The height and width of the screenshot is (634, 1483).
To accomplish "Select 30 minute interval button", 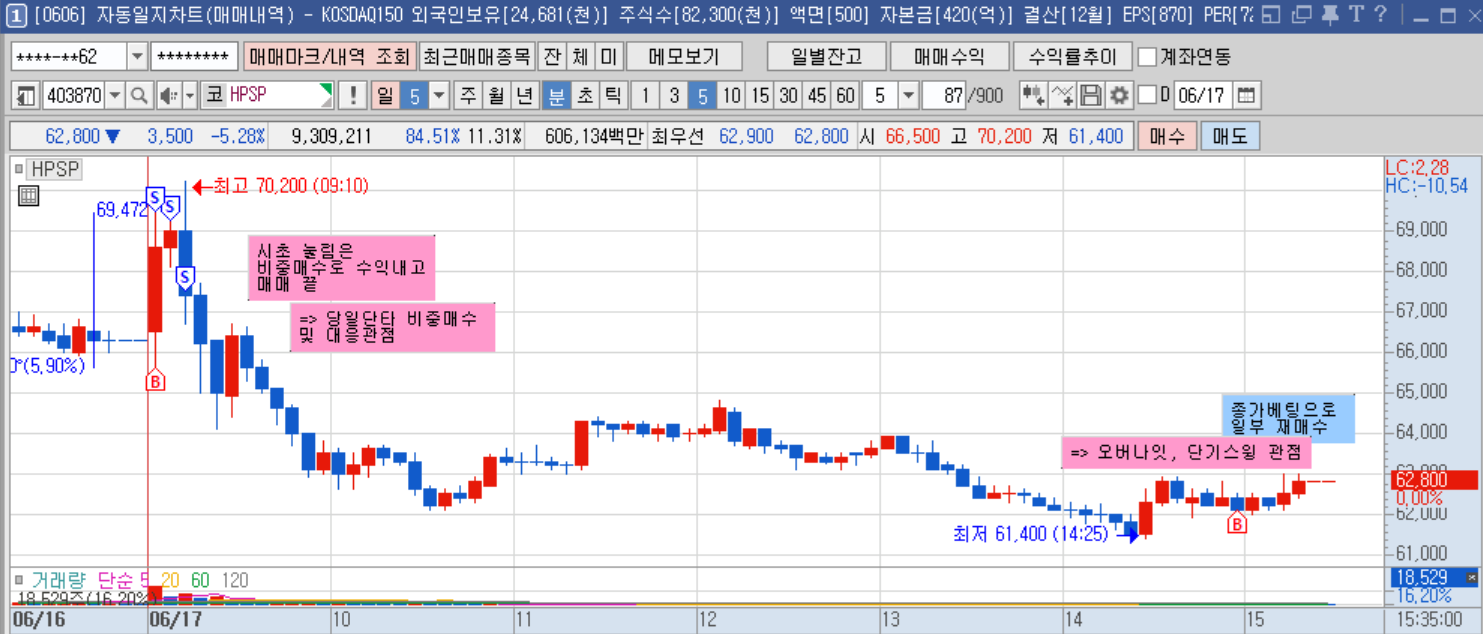I will 789,96.
